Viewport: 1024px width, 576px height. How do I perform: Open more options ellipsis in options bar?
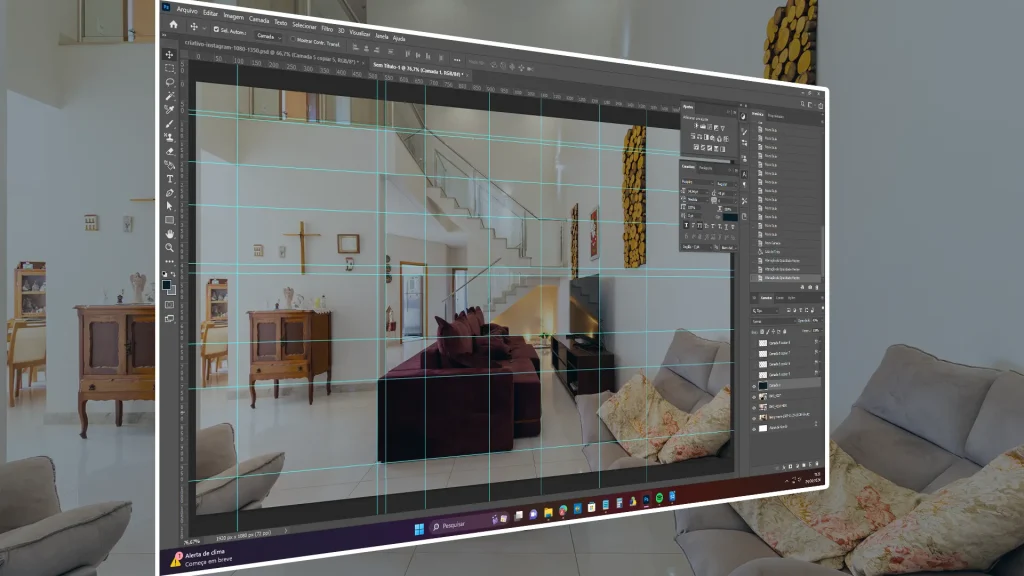(456, 60)
